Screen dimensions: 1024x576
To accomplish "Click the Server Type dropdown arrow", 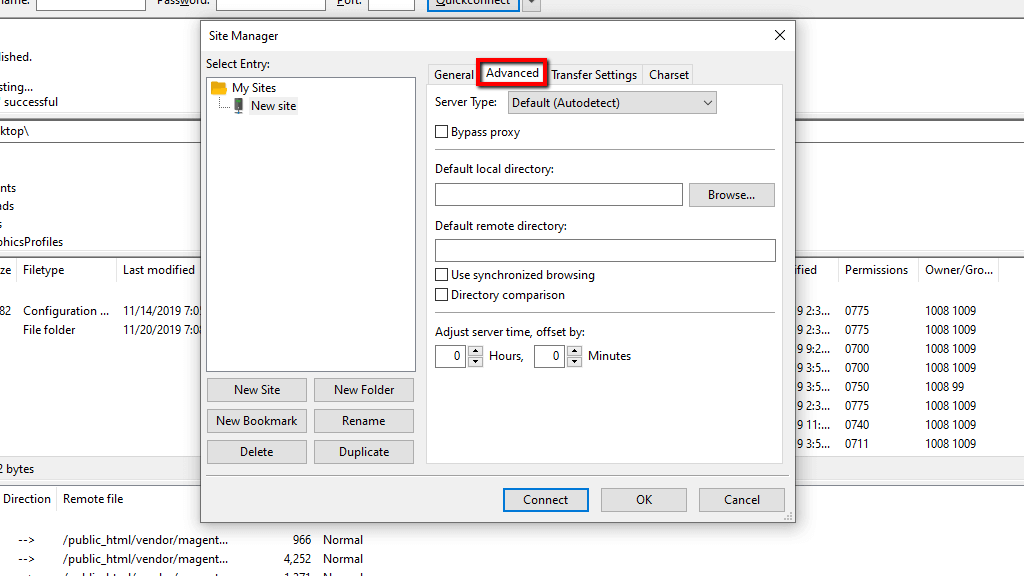I will (707, 102).
